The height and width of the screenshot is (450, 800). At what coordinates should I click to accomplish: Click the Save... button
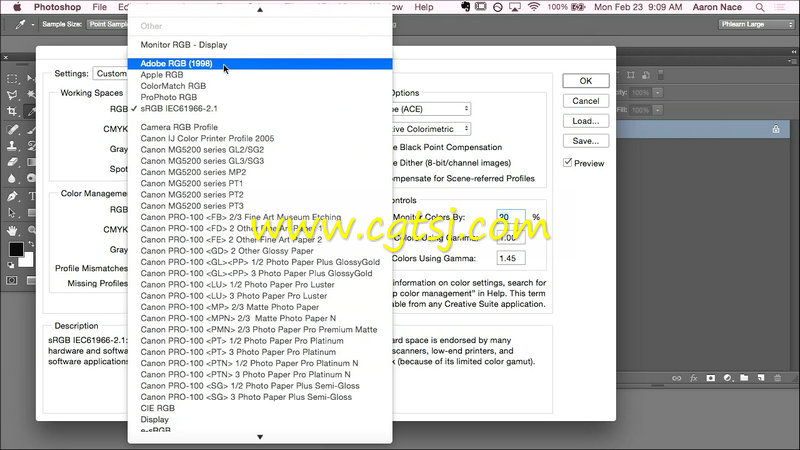click(x=586, y=141)
